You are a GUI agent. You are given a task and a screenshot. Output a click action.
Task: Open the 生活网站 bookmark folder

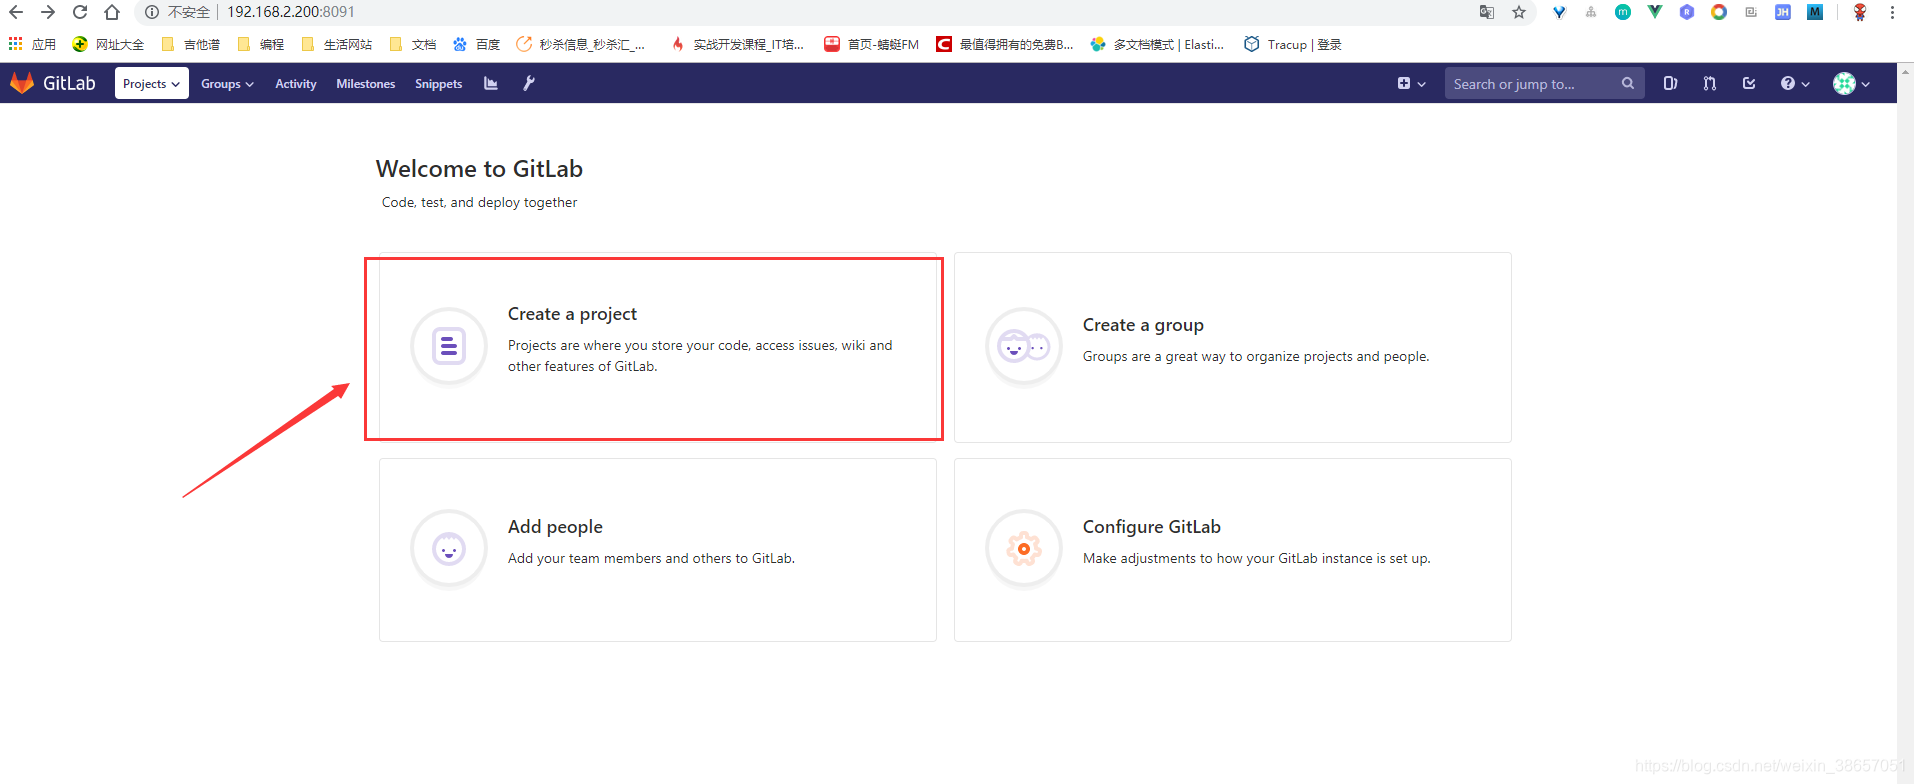tap(336, 44)
